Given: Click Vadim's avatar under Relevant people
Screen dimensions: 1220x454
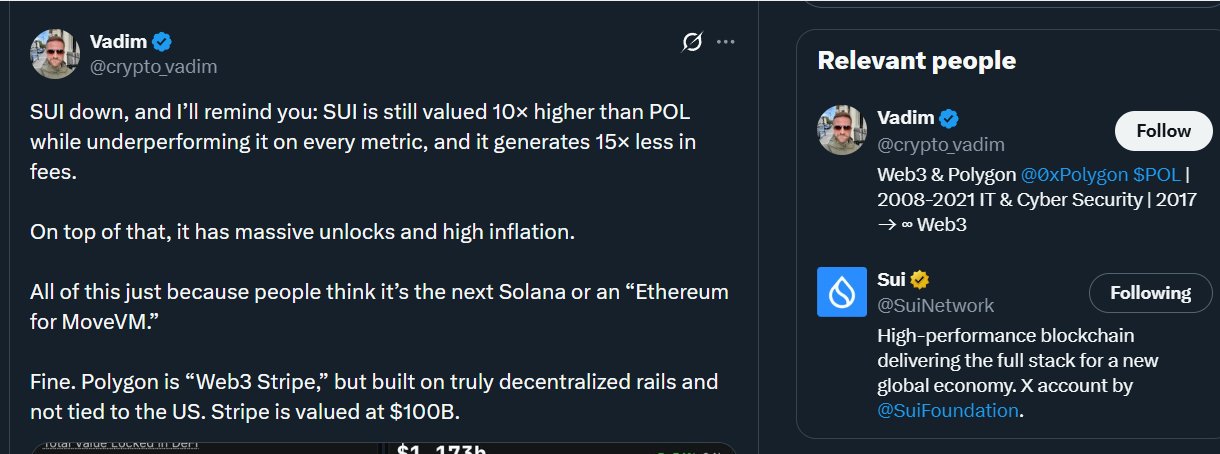Looking at the screenshot, I should click(842, 131).
